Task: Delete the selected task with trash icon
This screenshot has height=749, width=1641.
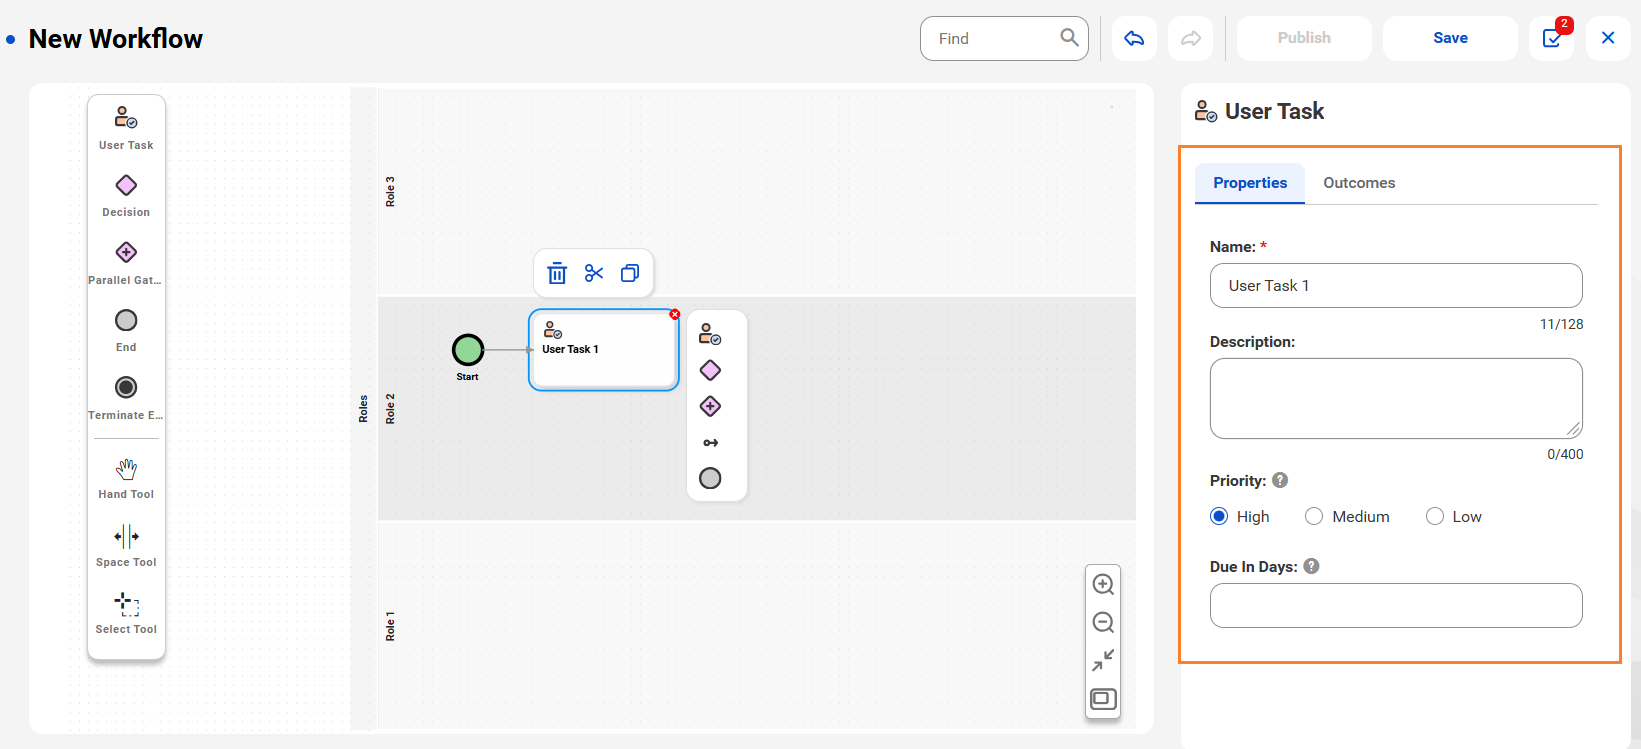Action: pos(557,273)
